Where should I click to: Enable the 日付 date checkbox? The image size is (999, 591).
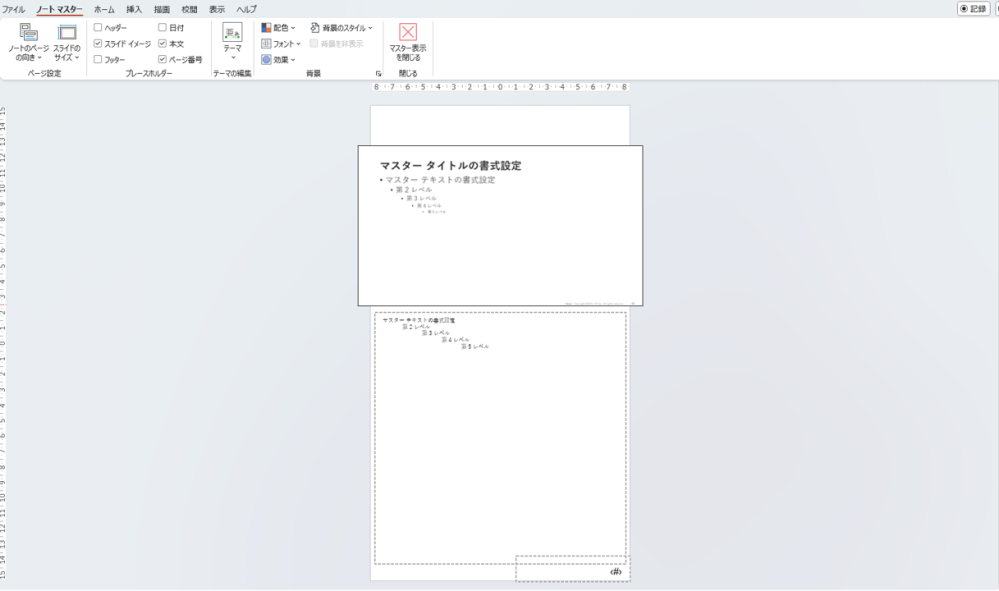(161, 28)
